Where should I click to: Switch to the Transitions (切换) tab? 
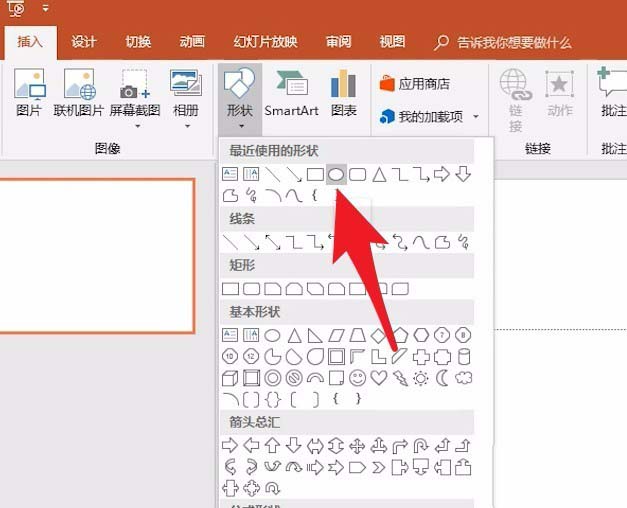point(138,42)
